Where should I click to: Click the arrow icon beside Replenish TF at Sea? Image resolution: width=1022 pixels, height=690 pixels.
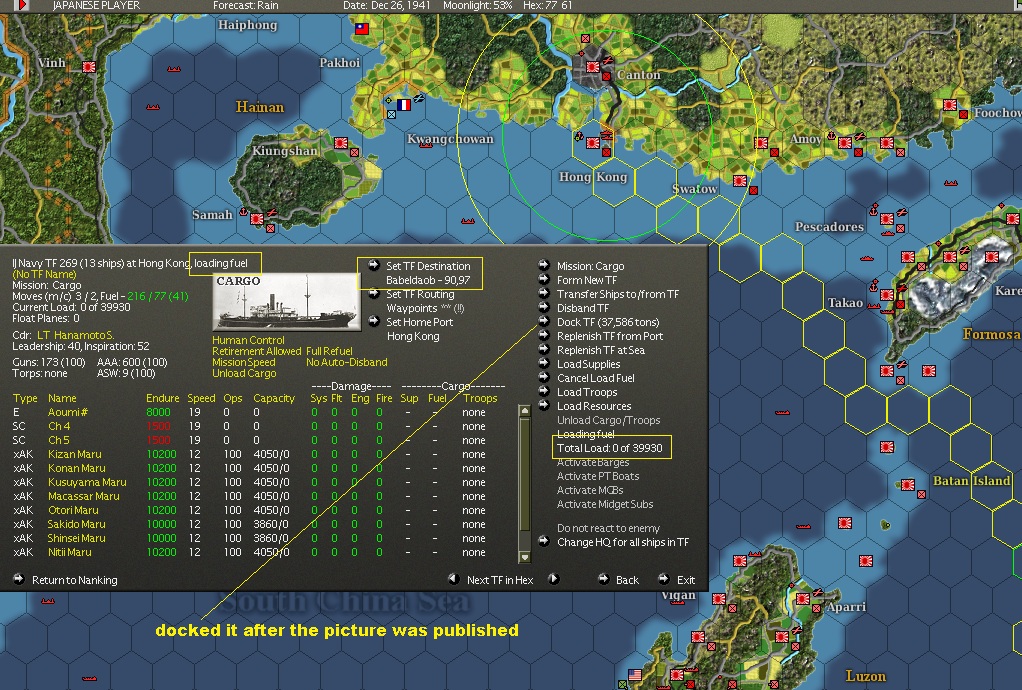click(544, 349)
